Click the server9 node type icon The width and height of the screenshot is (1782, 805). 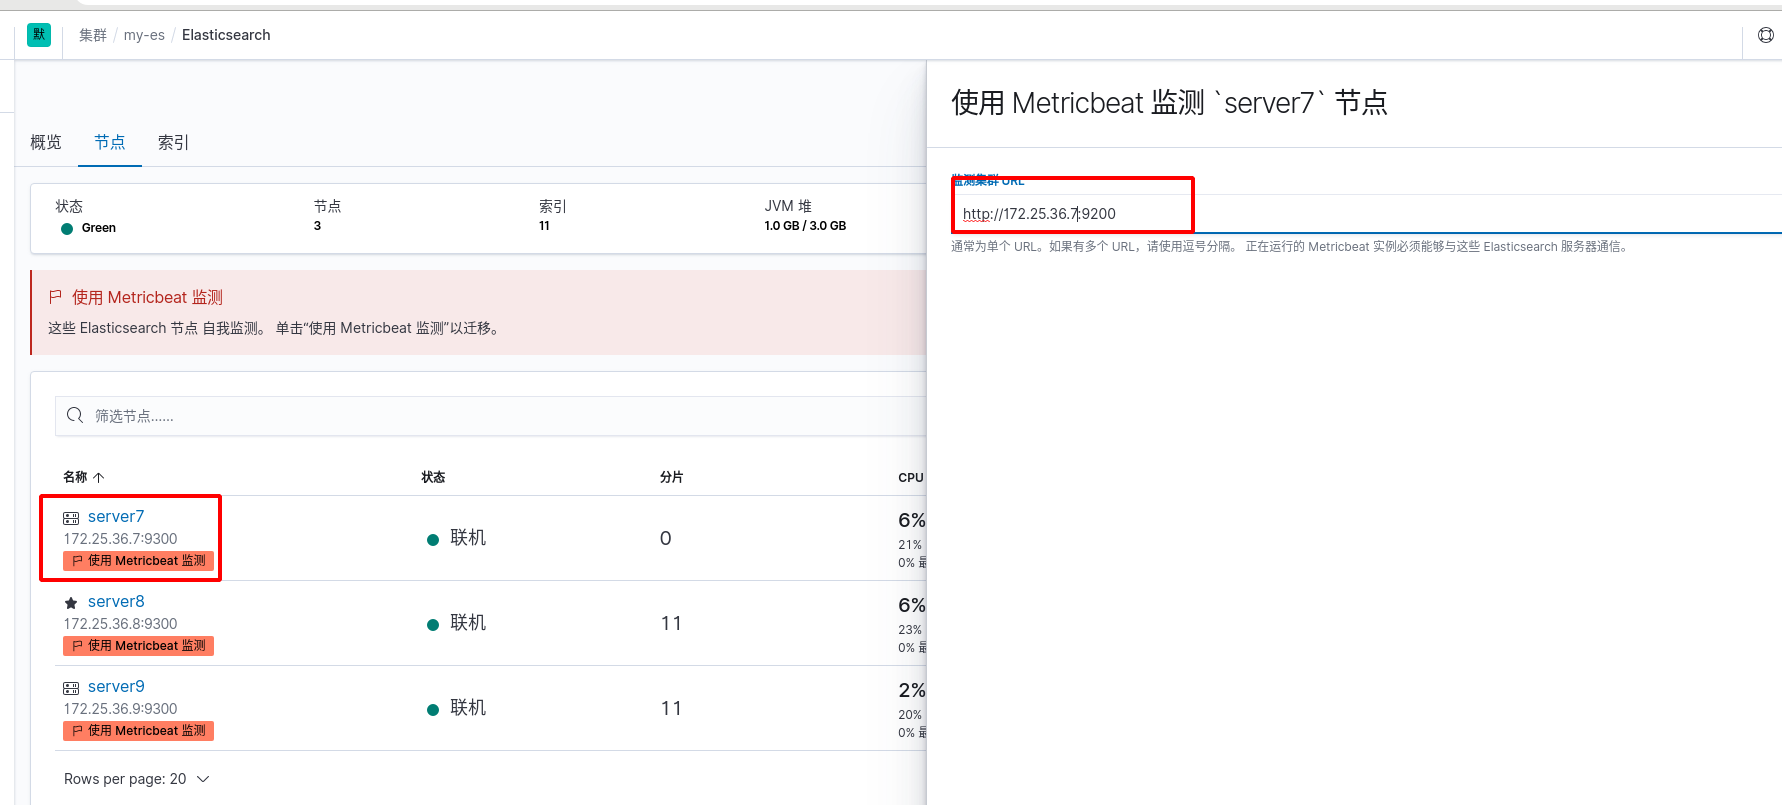pos(71,688)
